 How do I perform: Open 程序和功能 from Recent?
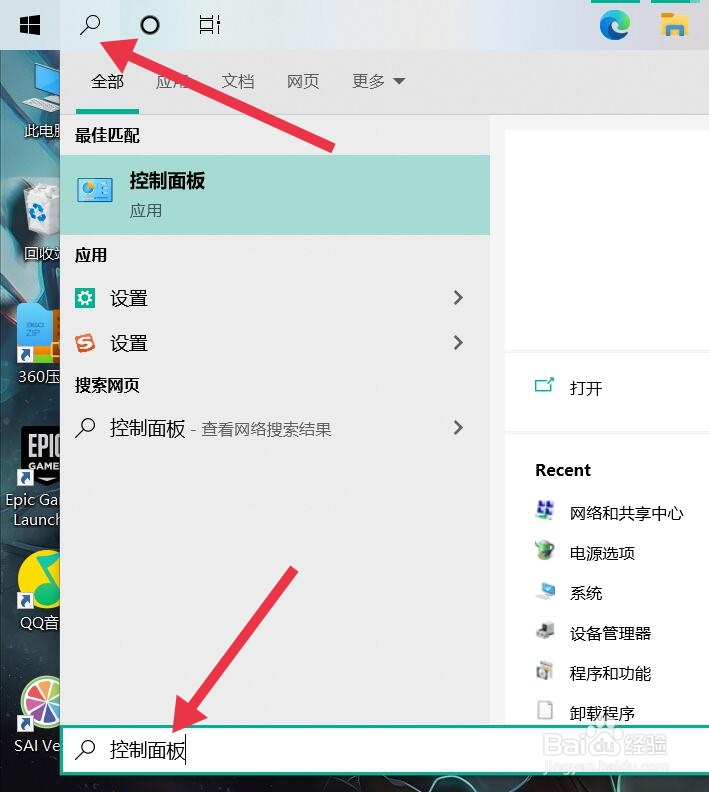(x=610, y=673)
